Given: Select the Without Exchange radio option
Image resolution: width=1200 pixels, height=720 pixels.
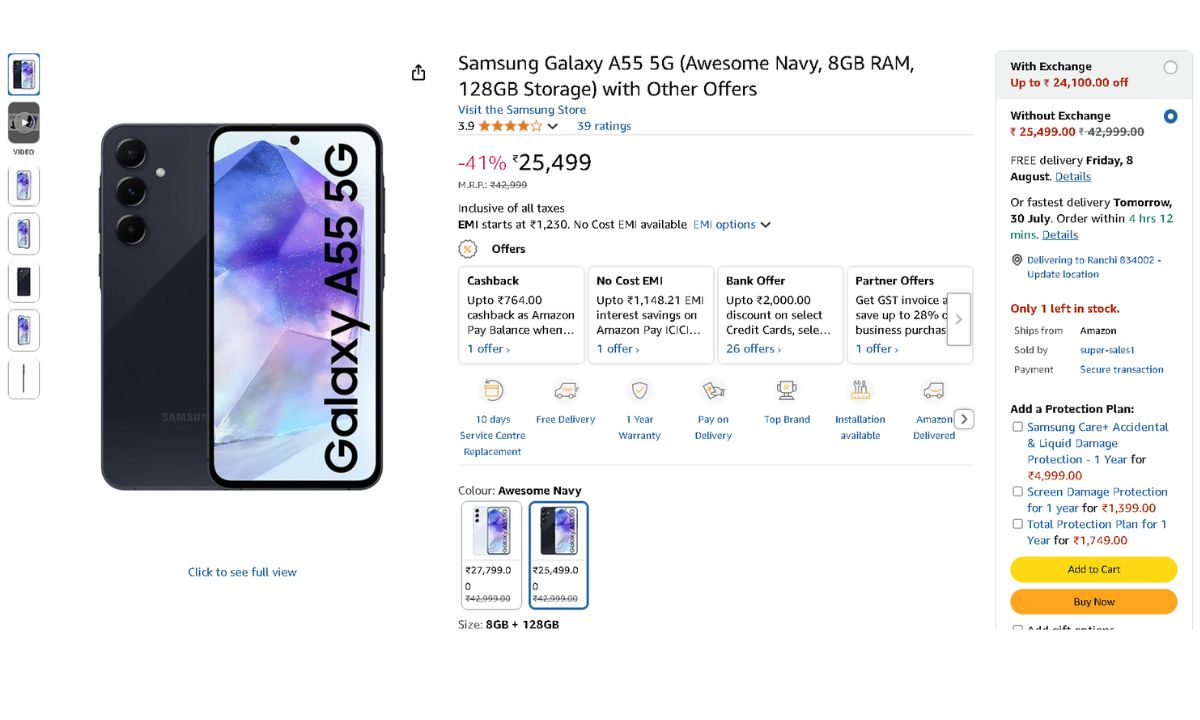Looking at the screenshot, I should (1170, 116).
